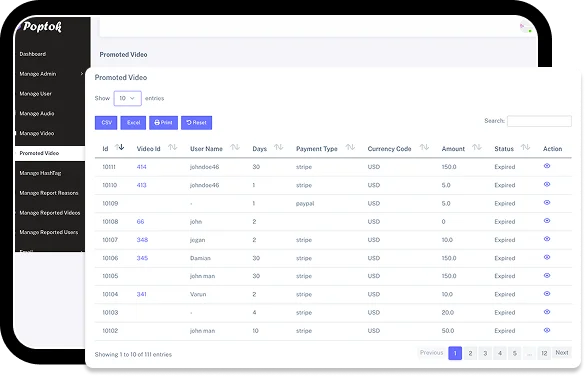The image size is (585, 376).
Task: Go to pagination page 3
Action: pyautogui.click(x=485, y=353)
